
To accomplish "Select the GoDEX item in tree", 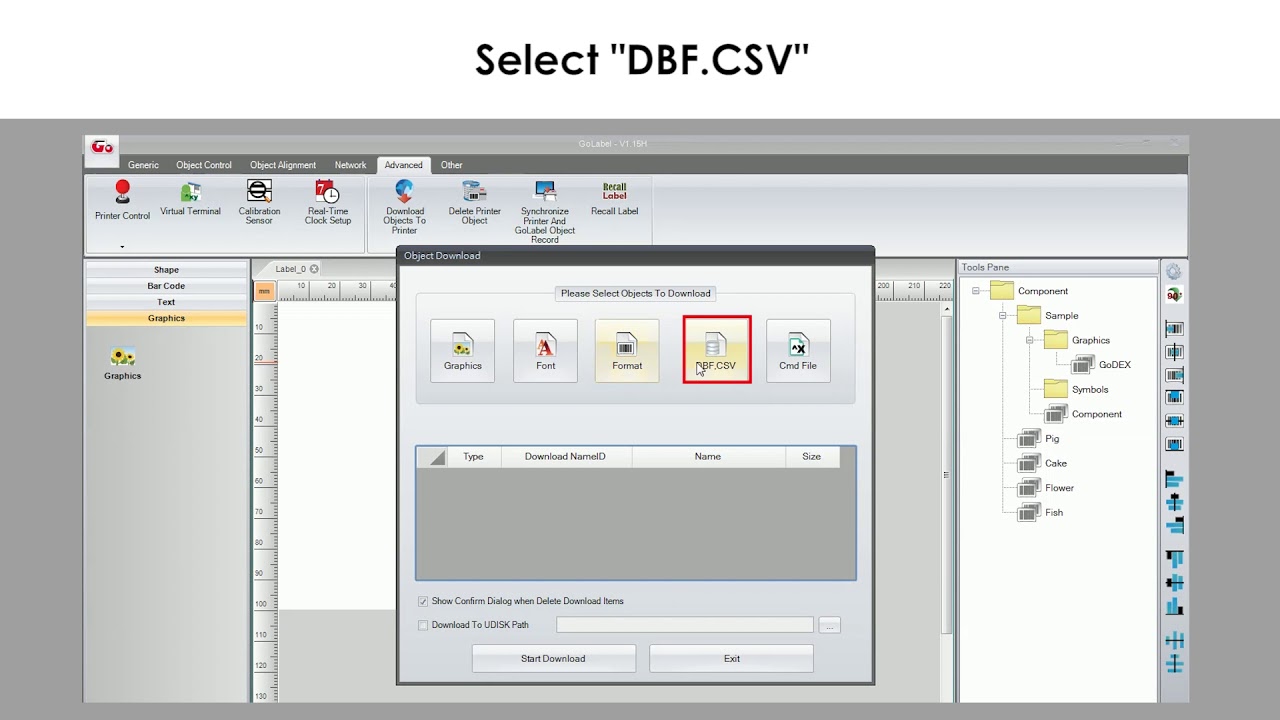I will 1114,365.
